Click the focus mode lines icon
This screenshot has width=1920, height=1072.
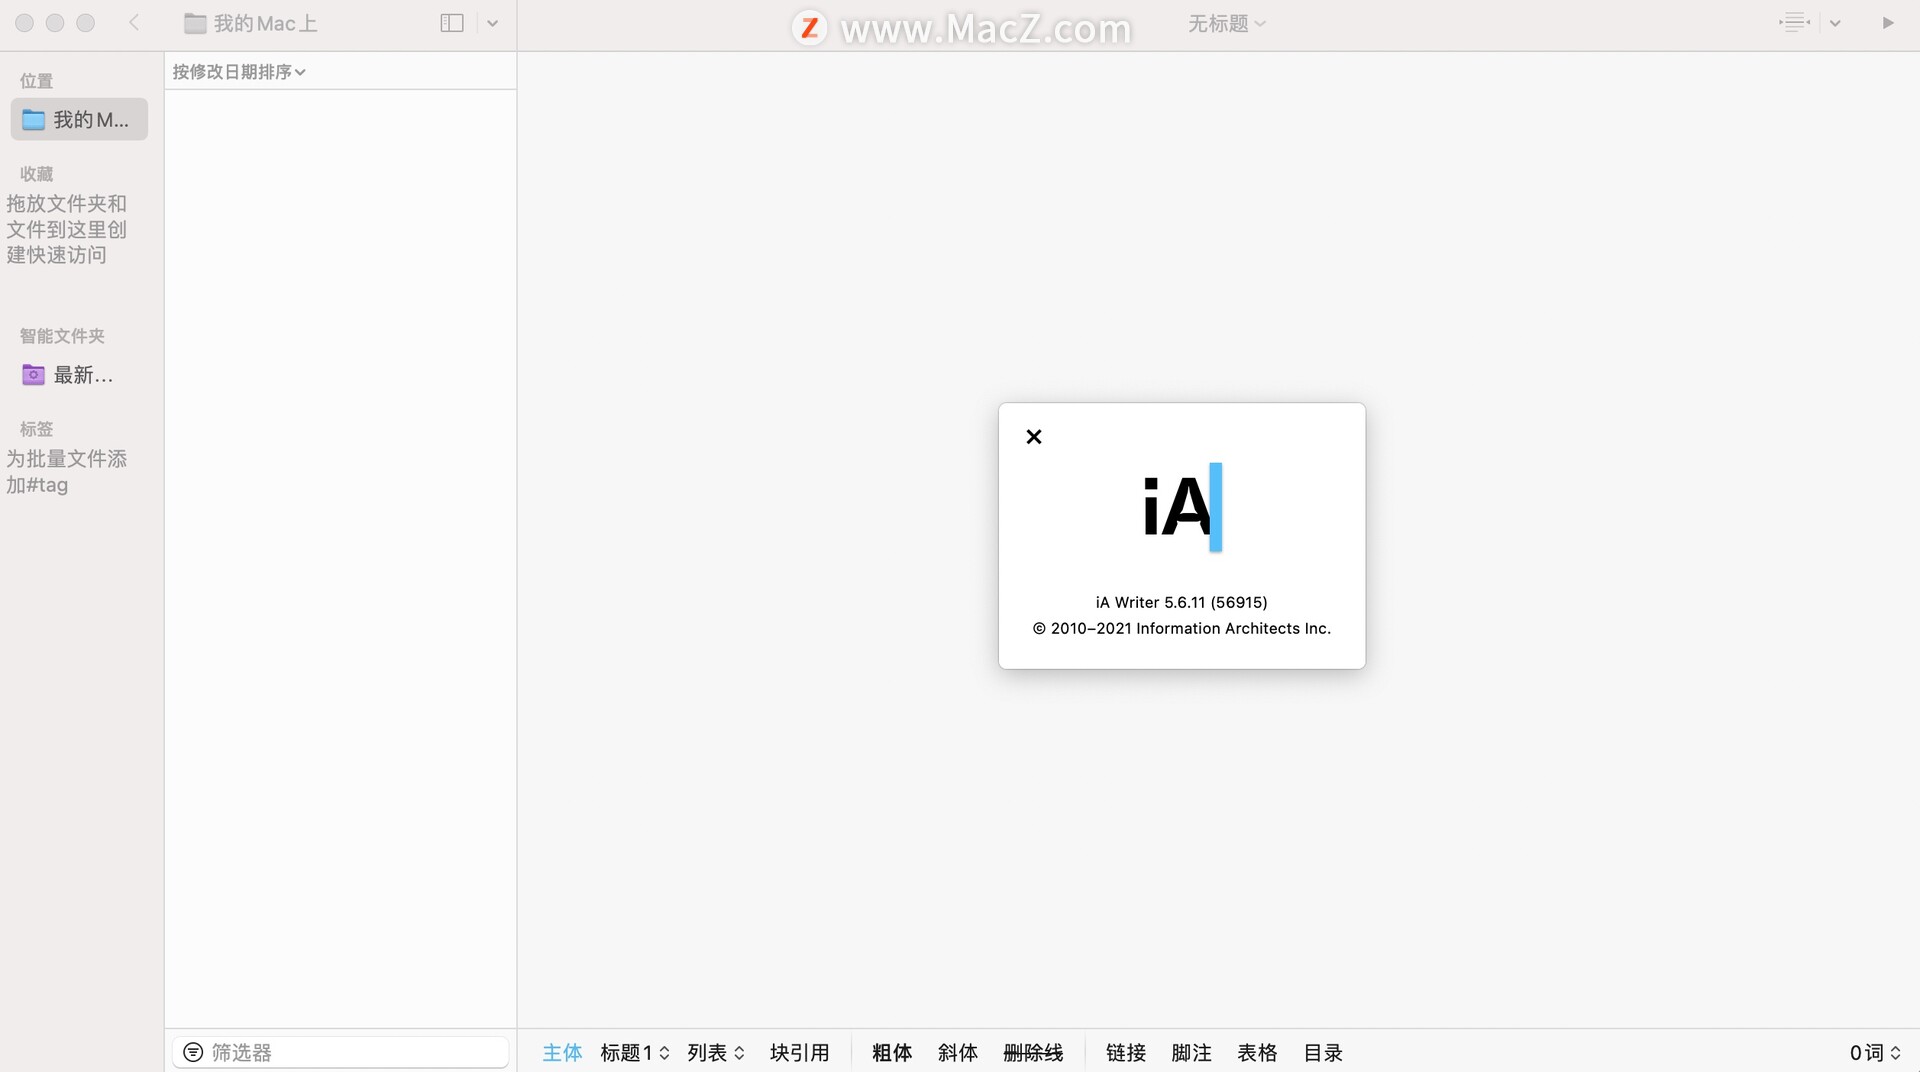[x=1795, y=22]
